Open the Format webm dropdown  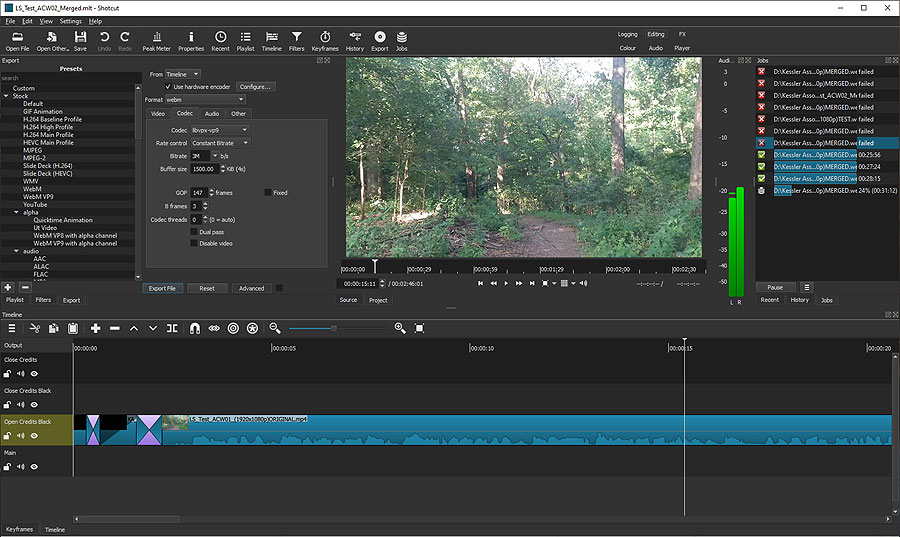click(205, 99)
